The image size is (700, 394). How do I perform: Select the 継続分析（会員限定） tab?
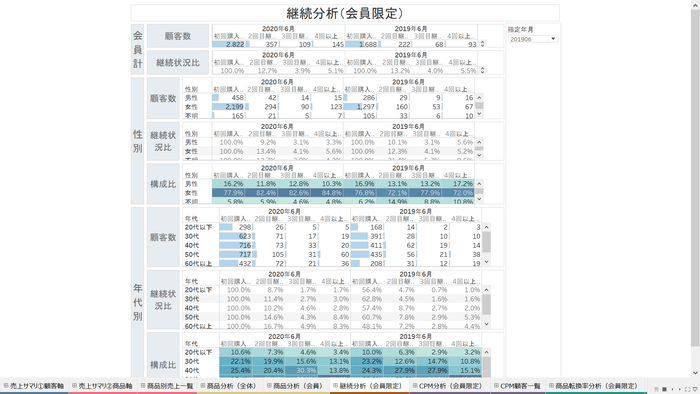pos(369,386)
